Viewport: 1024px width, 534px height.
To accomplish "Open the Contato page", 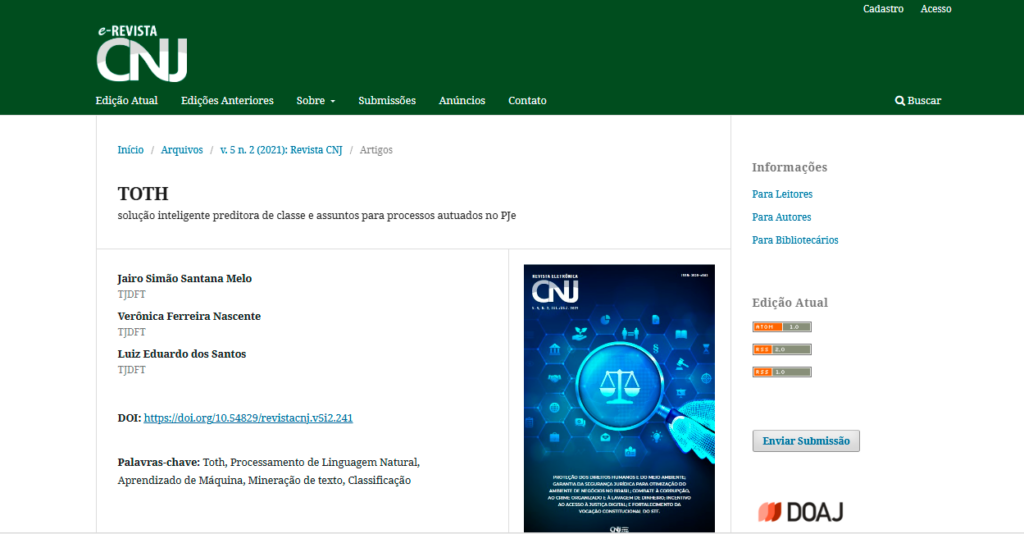I will [527, 101].
